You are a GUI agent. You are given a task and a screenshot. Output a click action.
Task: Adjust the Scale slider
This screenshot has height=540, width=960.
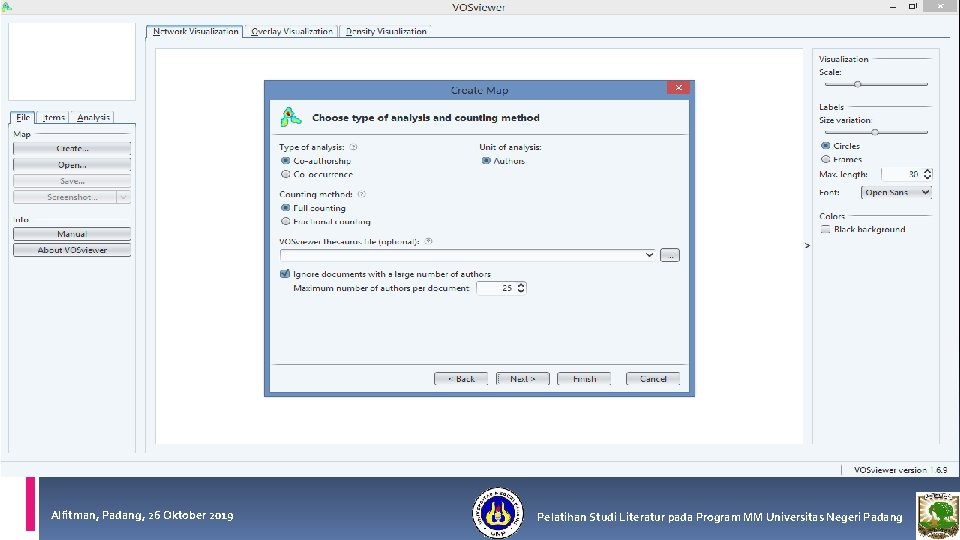[858, 84]
